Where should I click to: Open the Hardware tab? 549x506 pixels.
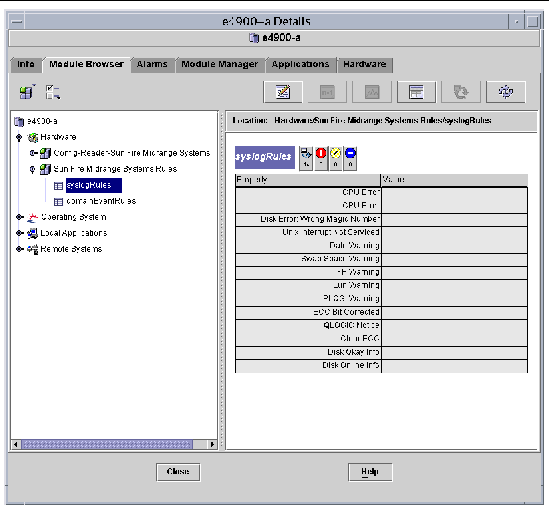364,64
